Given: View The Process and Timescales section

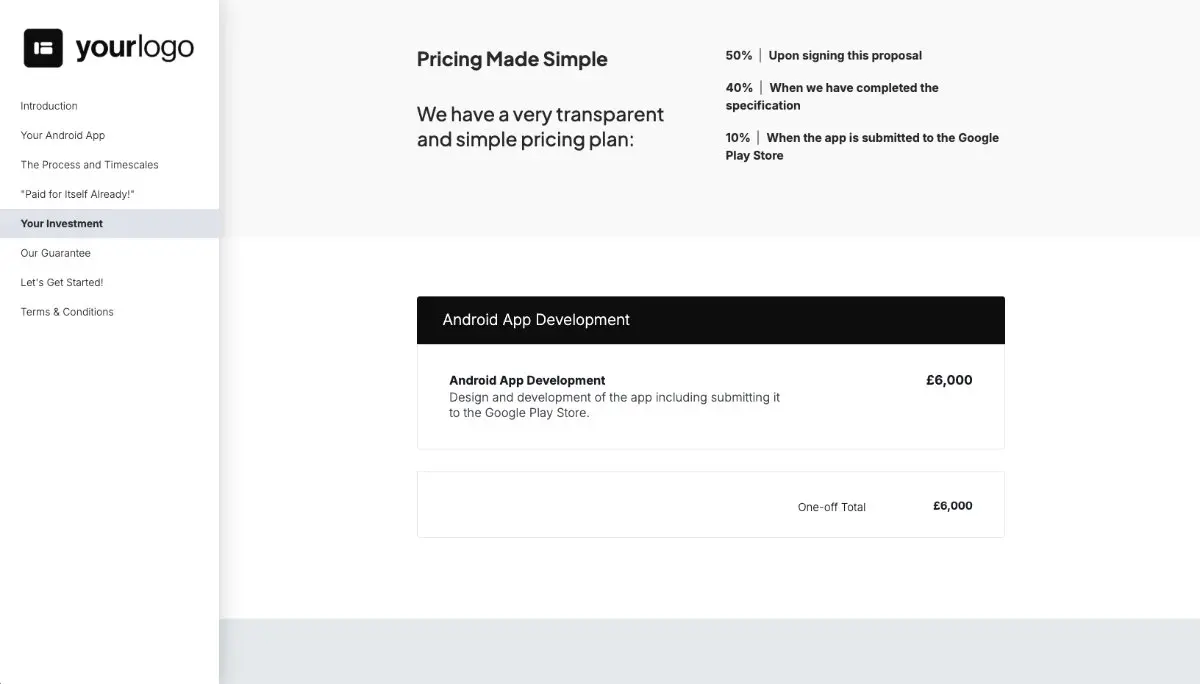Looking at the screenshot, I should coord(89,164).
